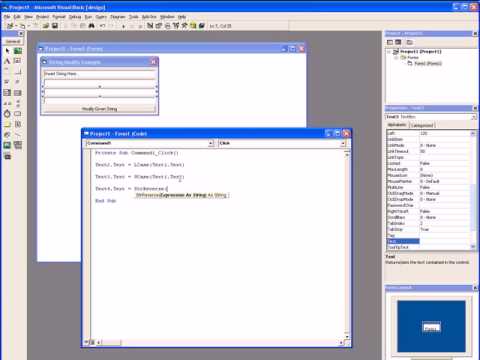Click the Modify Given String button on form
480x360 pixels.
(x=99, y=109)
